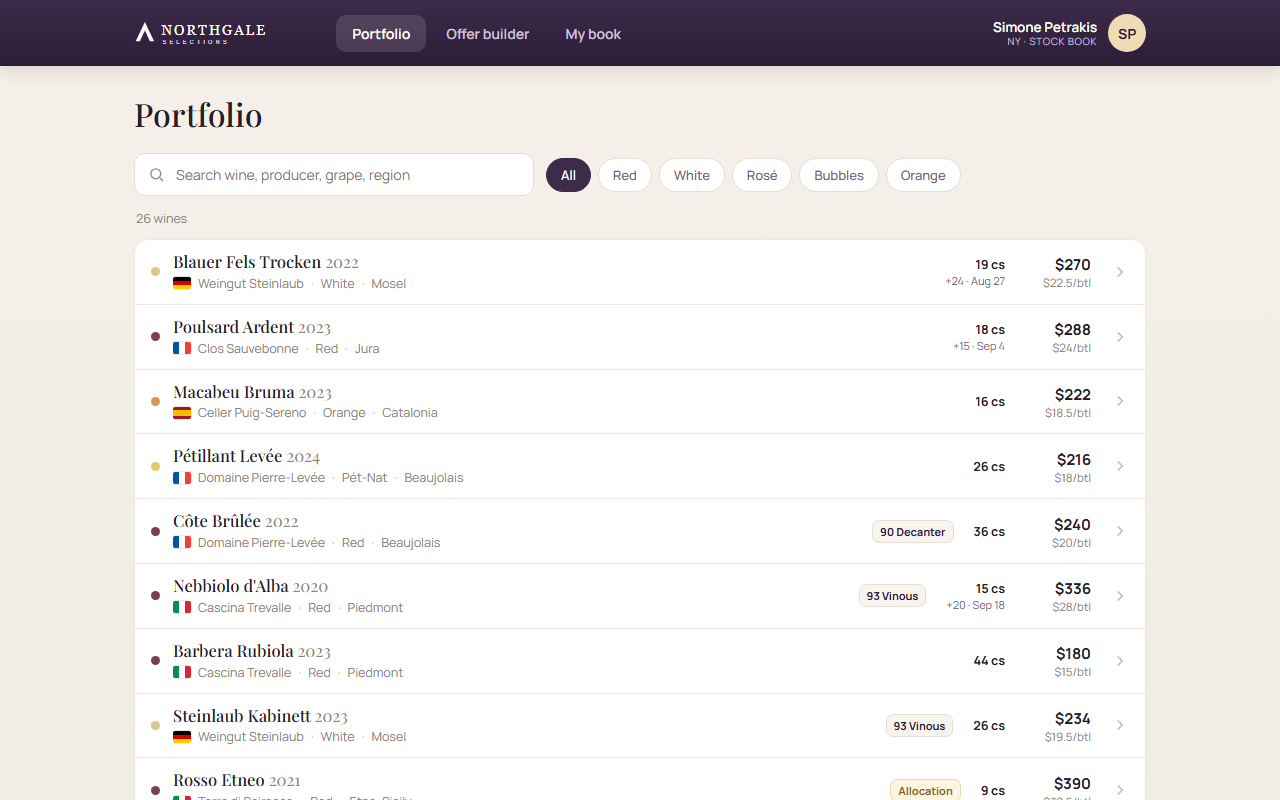
Task: Filter wines by Orange
Action: (x=923, y=175)
